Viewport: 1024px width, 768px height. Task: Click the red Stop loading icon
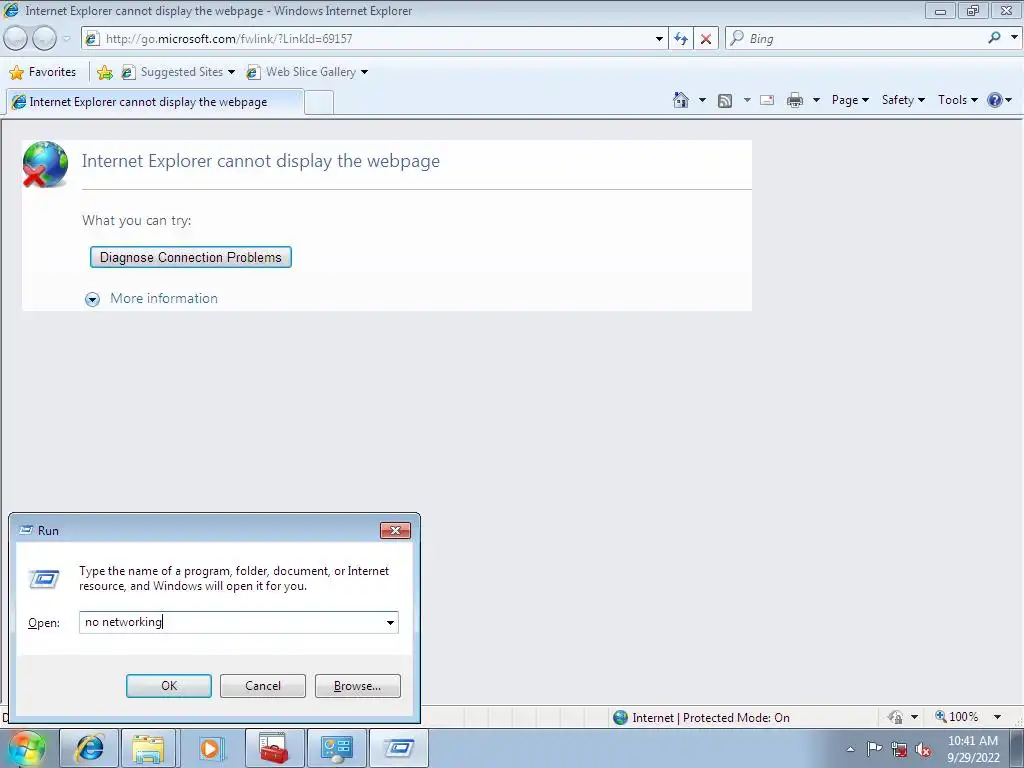point(706,39)
